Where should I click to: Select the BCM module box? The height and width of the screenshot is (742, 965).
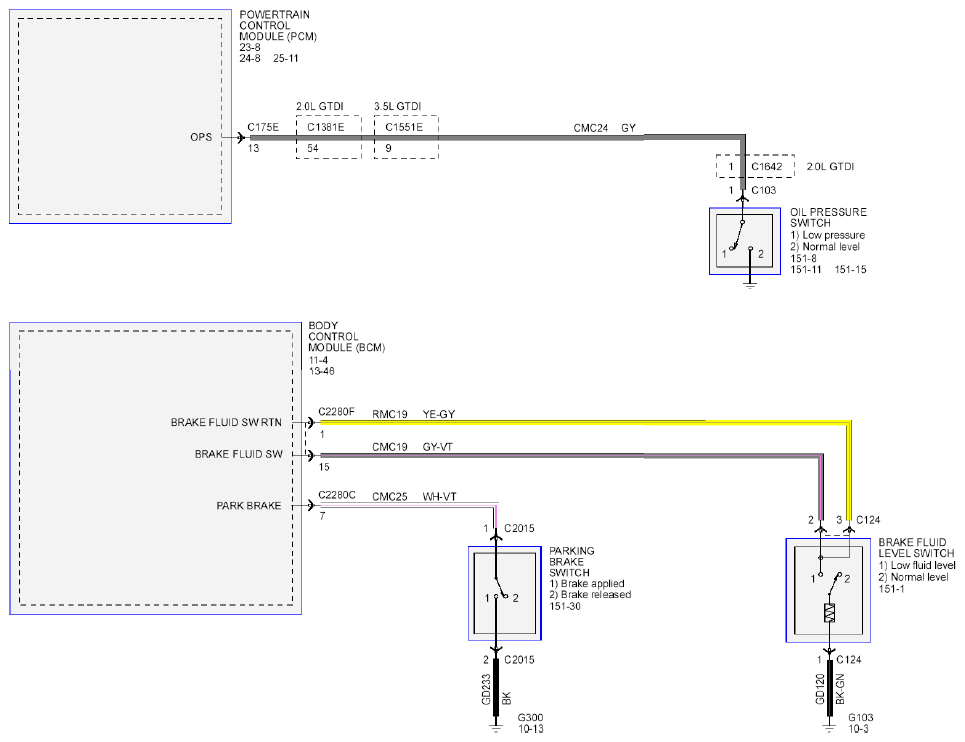[x=156, y=468]
